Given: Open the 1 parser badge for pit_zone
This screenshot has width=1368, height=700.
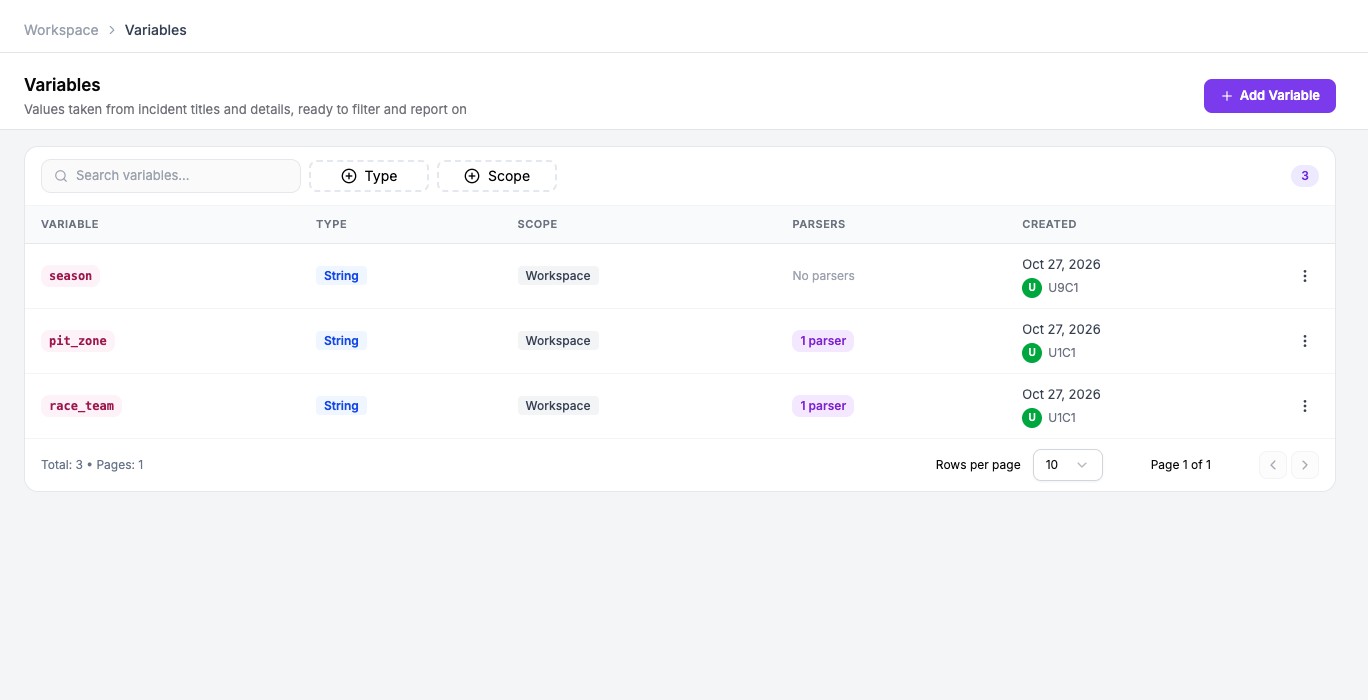Looking at the screenshot, I should (823, 341).
